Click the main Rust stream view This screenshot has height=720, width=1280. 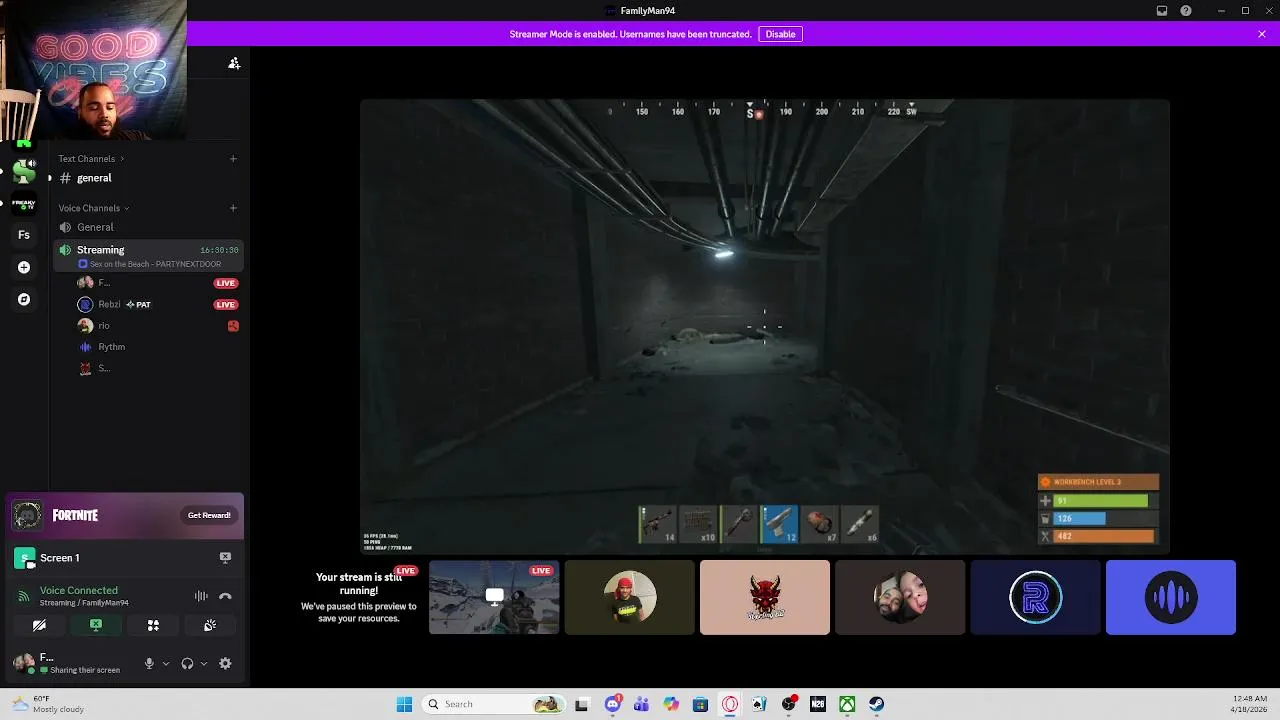(765, 326)
